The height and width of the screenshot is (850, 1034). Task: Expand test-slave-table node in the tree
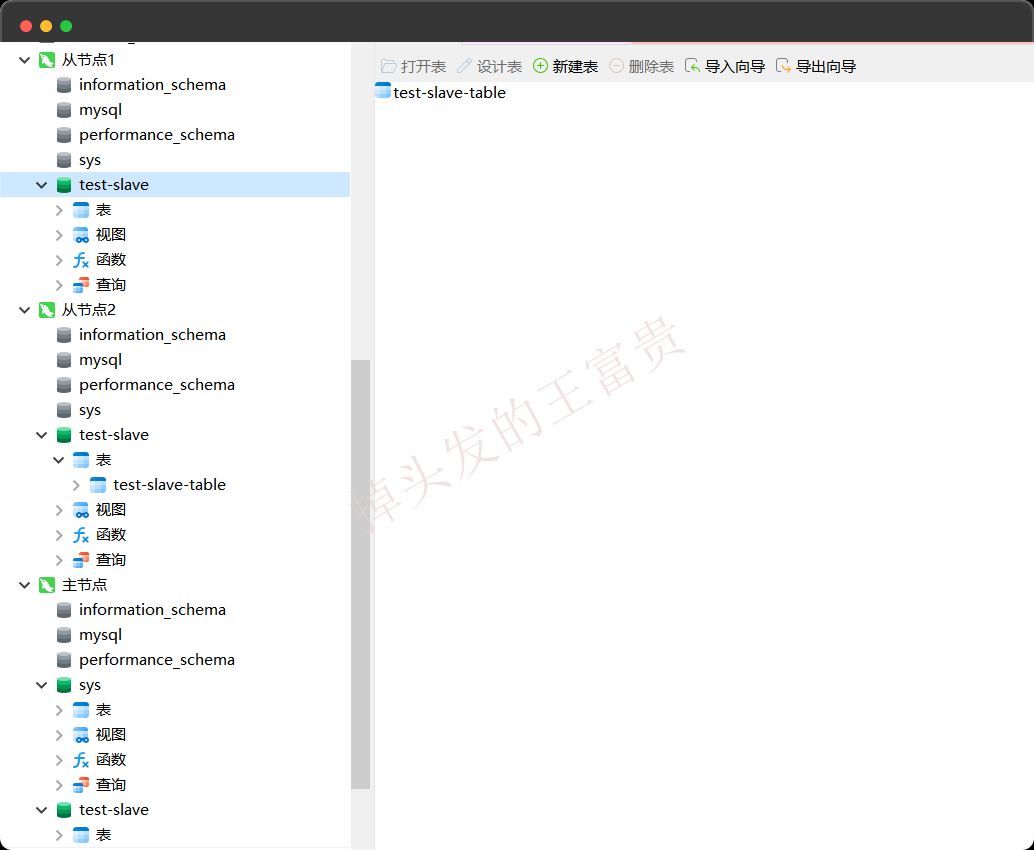76,485
